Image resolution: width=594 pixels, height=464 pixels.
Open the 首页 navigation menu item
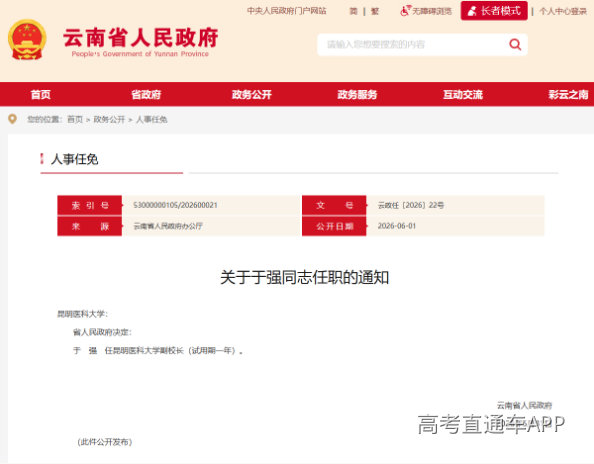tap(41, 94)
